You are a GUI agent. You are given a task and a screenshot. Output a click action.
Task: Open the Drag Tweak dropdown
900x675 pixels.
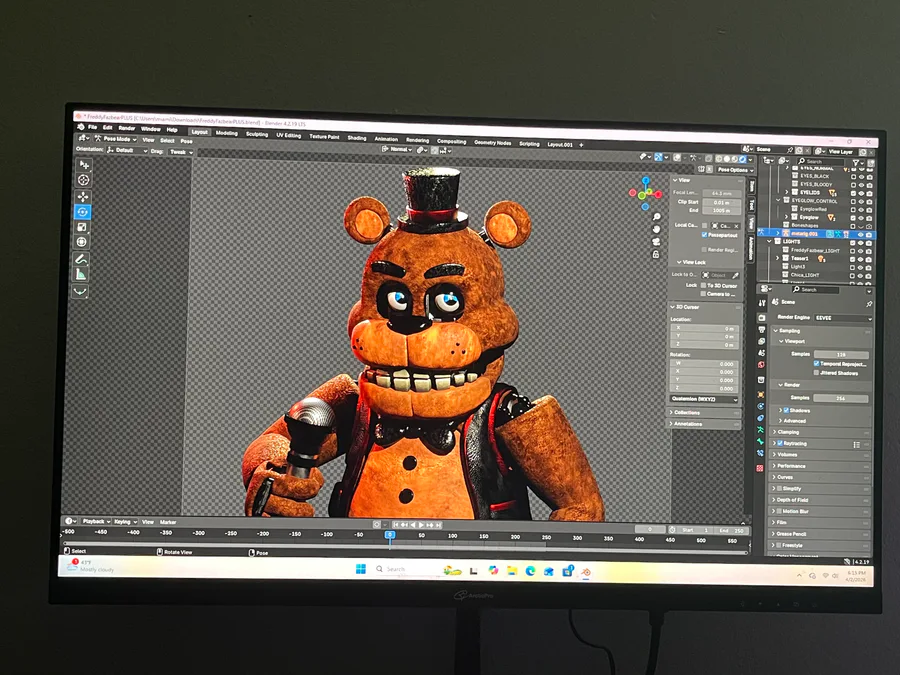(181, 152)
